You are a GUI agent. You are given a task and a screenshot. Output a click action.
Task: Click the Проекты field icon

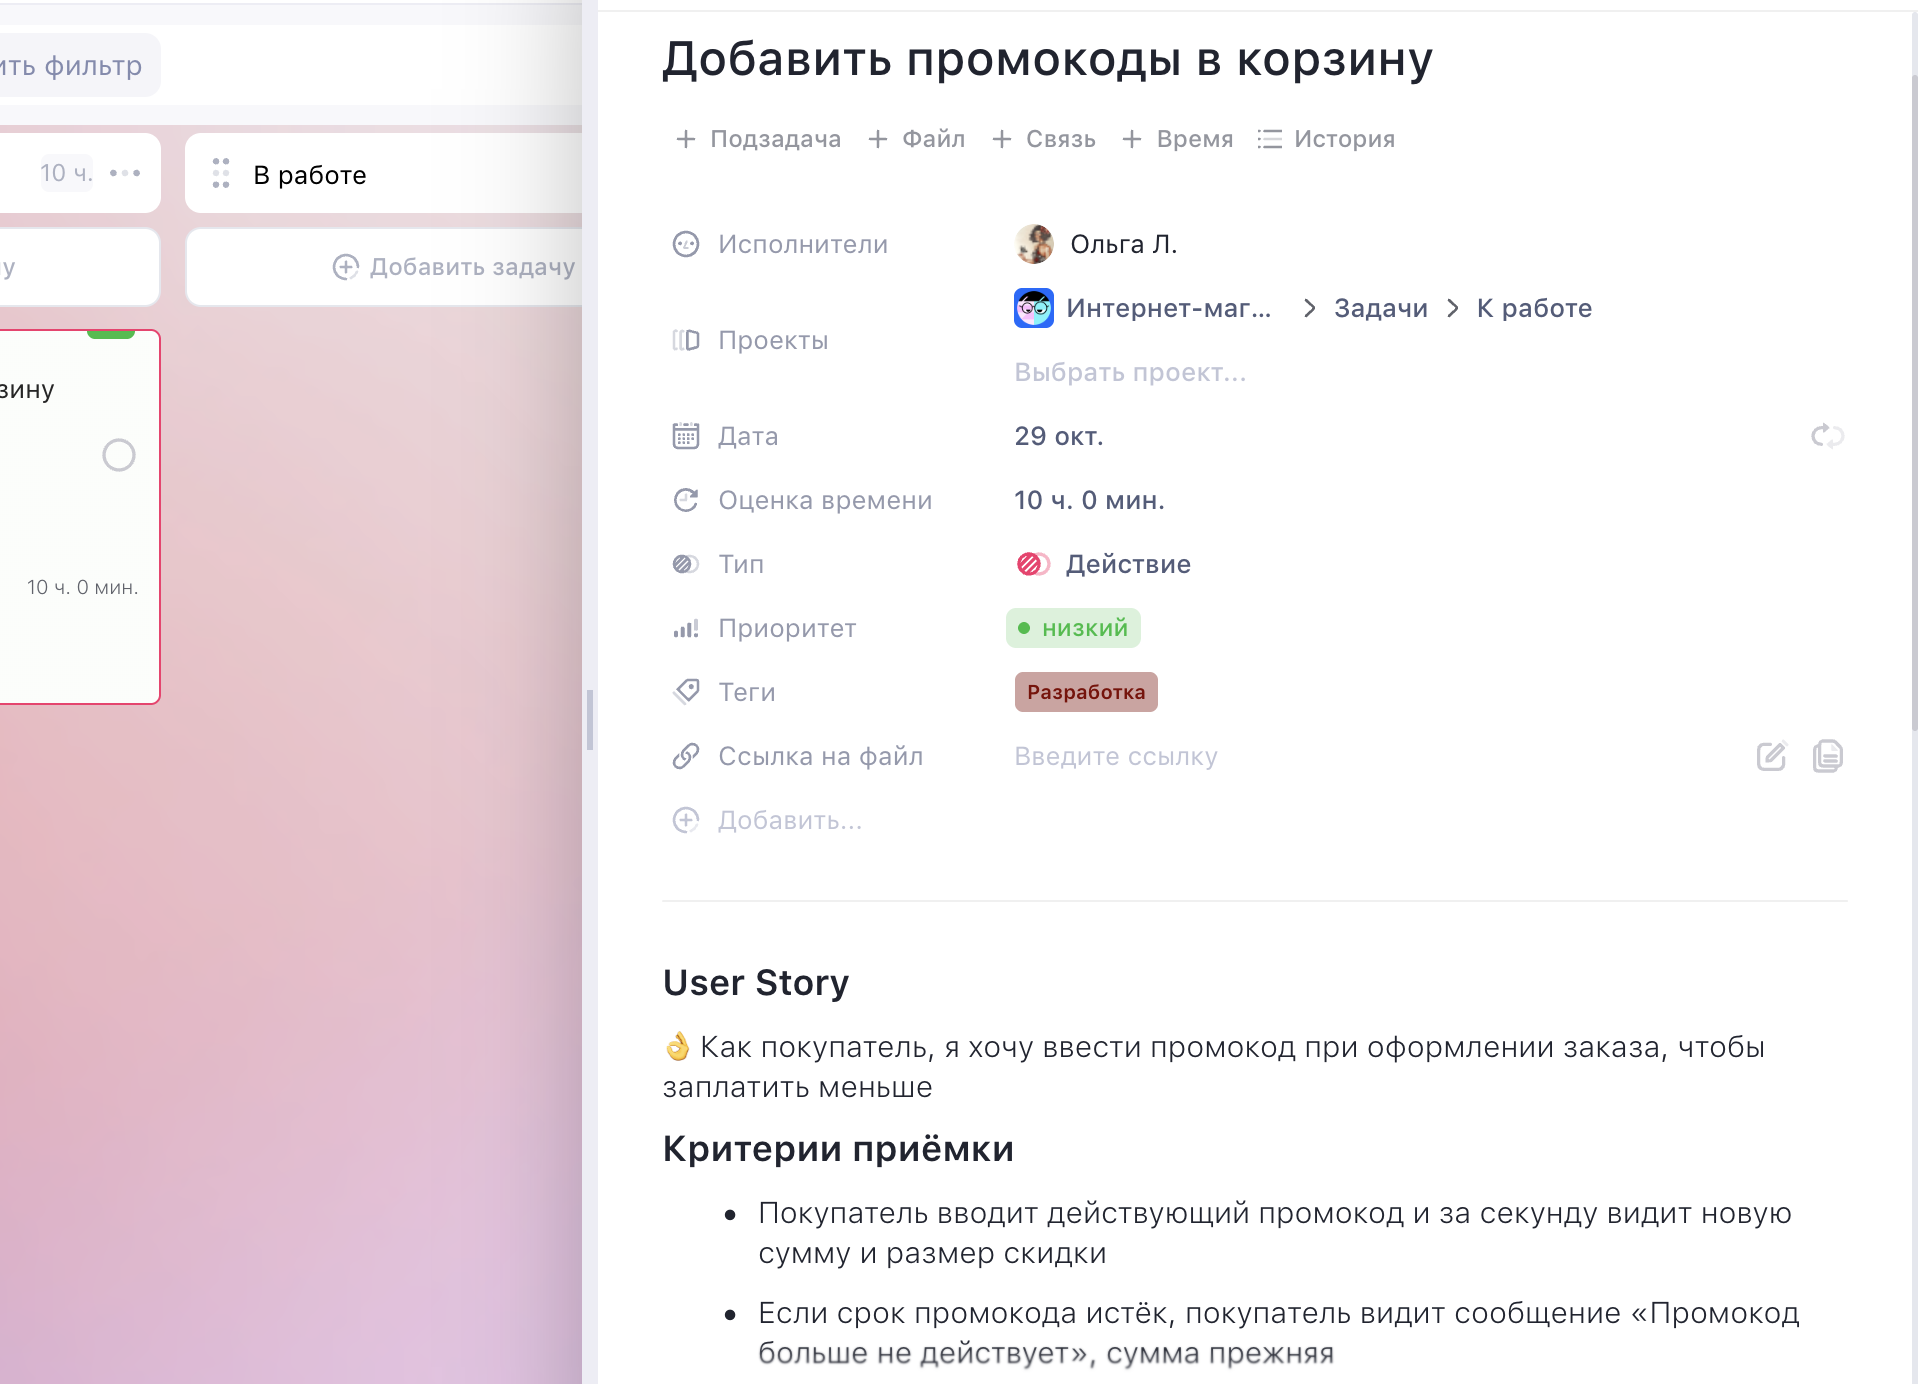(x=686, y=340)
